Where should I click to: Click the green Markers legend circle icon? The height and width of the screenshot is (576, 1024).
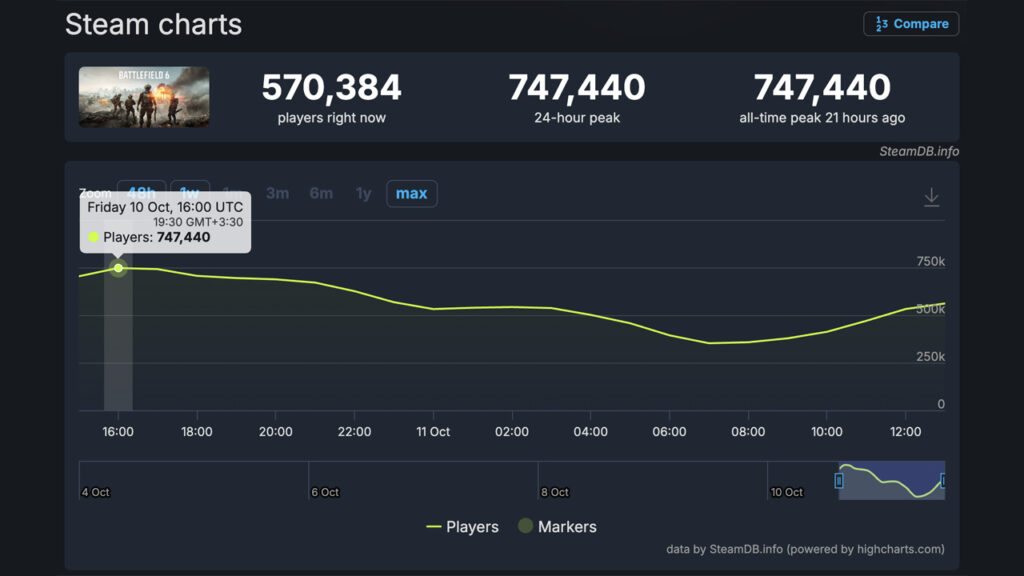[x=525, y=526]
